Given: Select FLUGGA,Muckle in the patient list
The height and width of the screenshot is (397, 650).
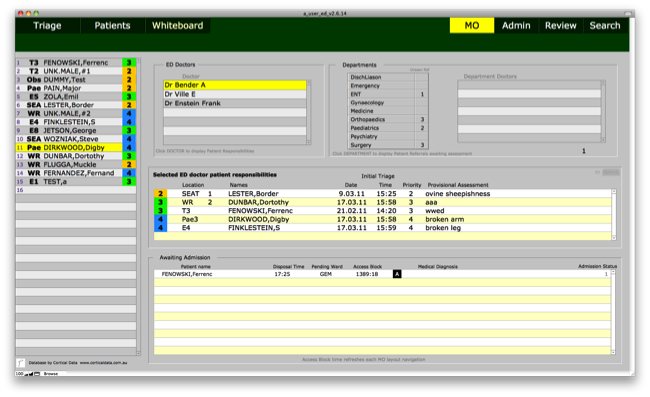Looking at the screenshot, I should click(76, 165).
